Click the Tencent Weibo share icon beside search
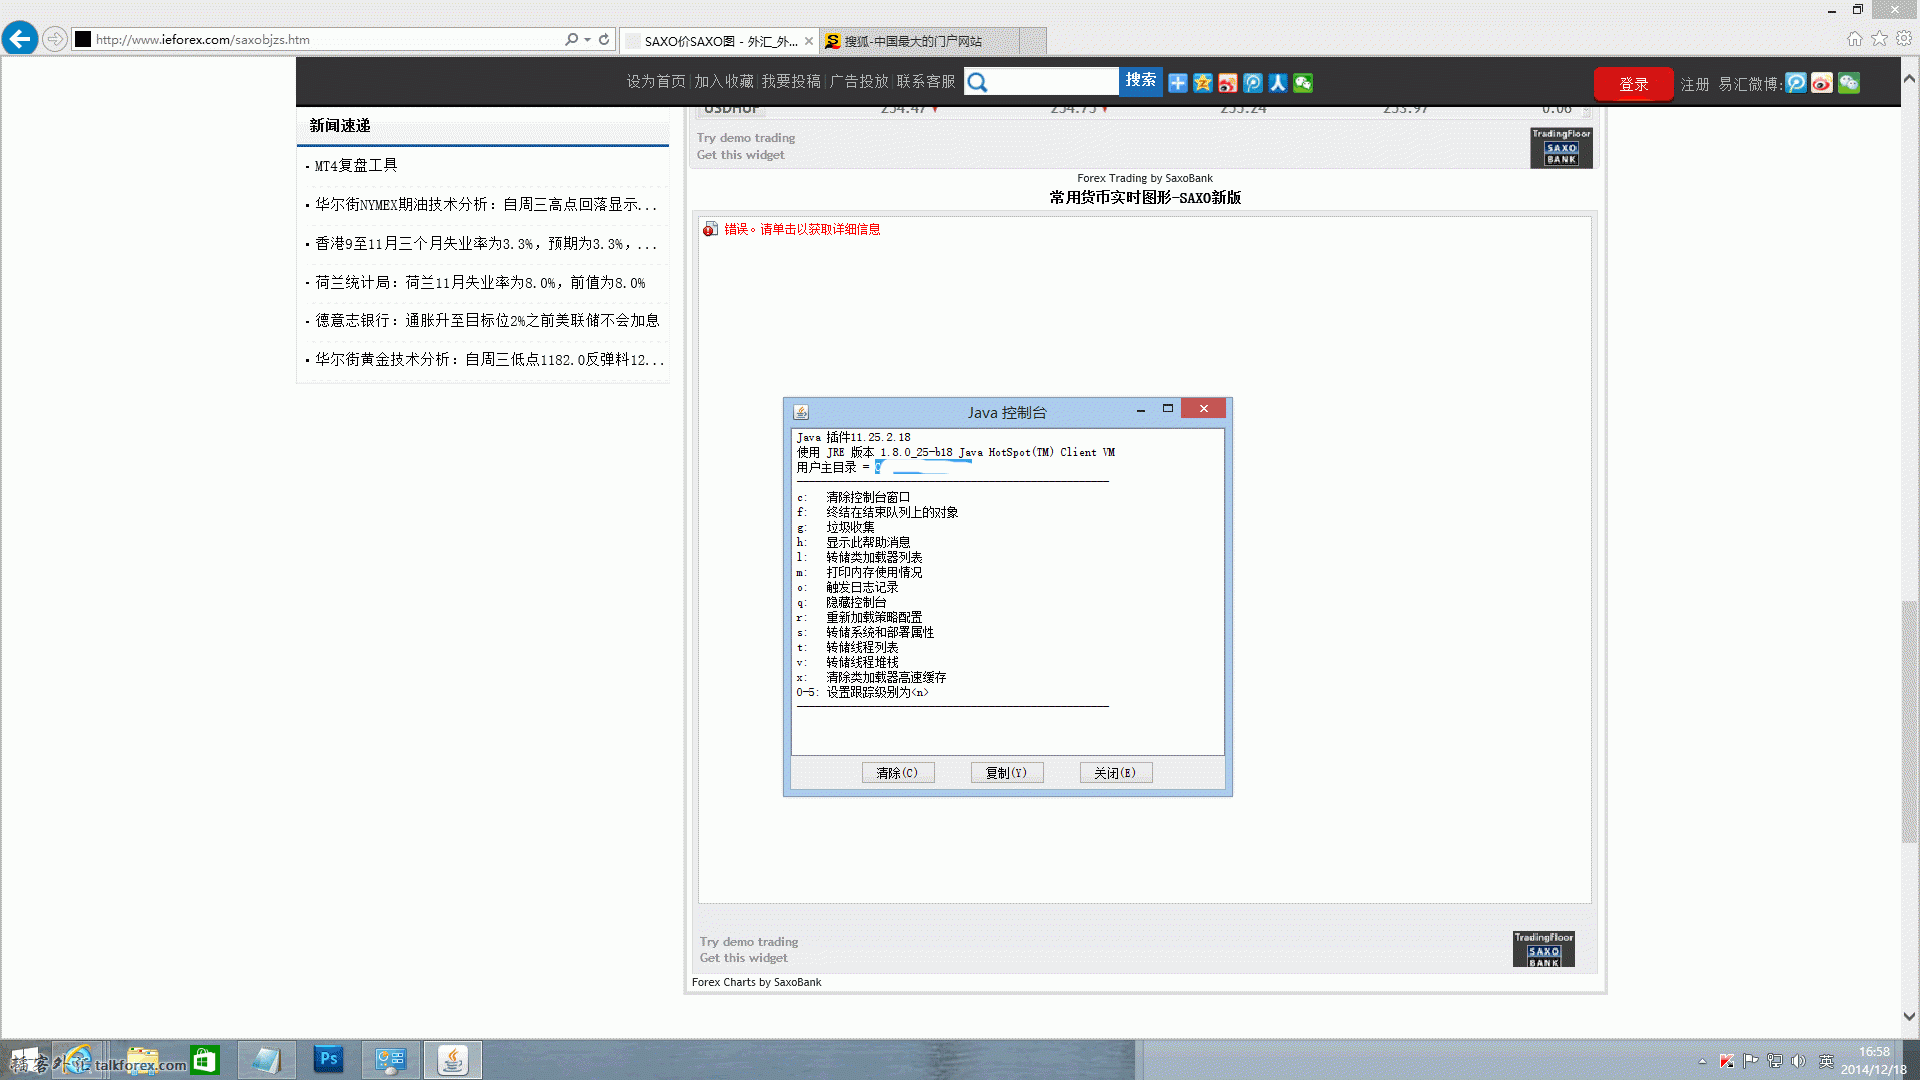1920x1080 pixels. coord(1253,83)
